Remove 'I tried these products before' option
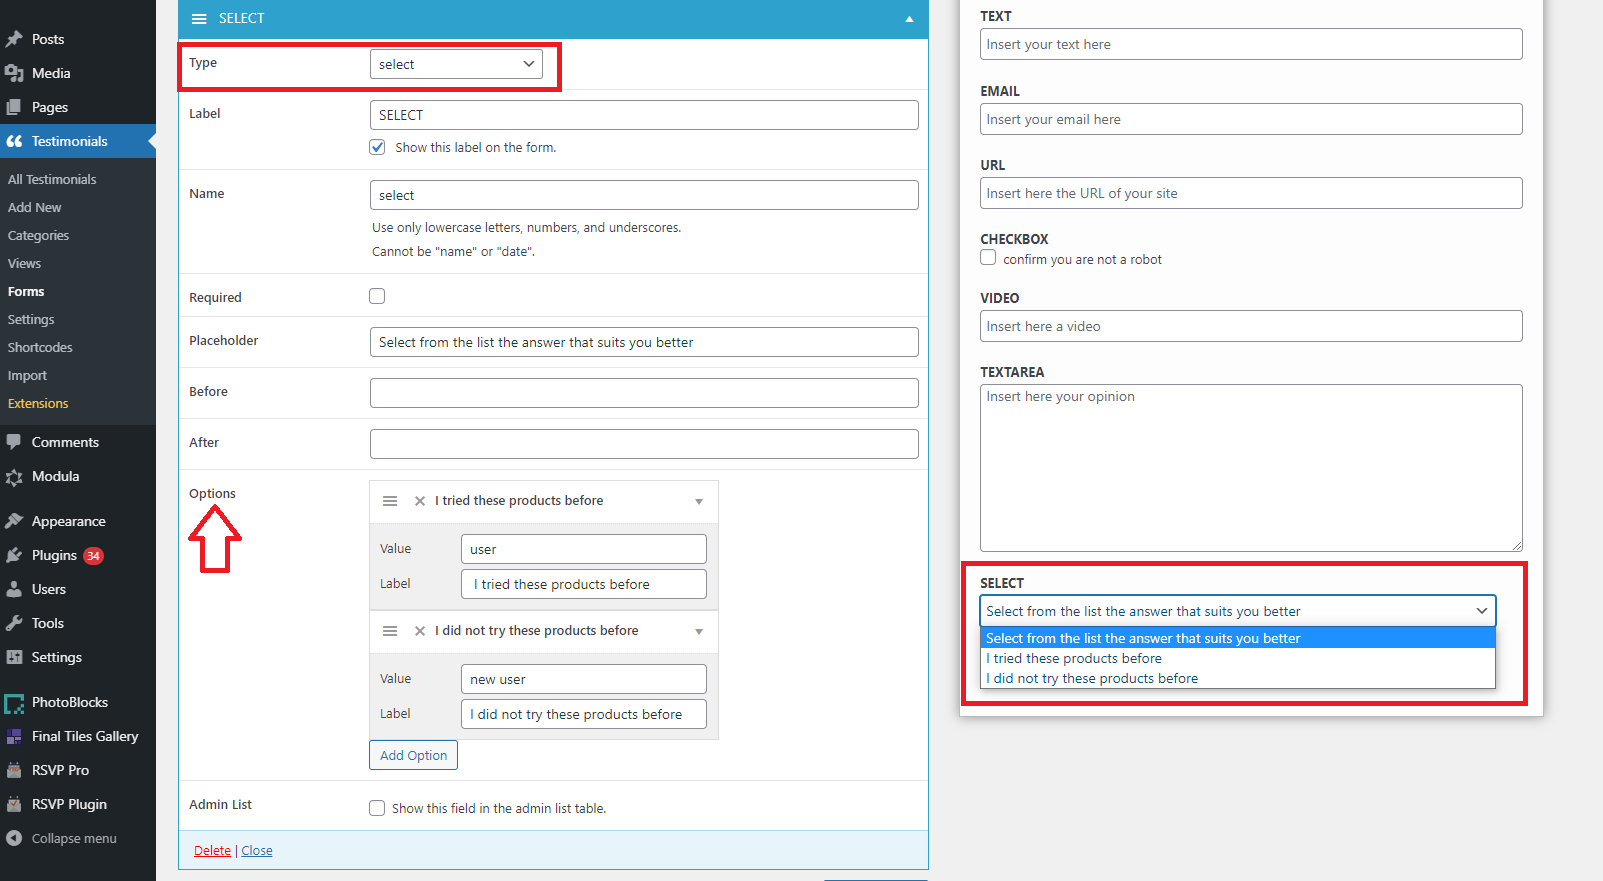 coord(420,501)
